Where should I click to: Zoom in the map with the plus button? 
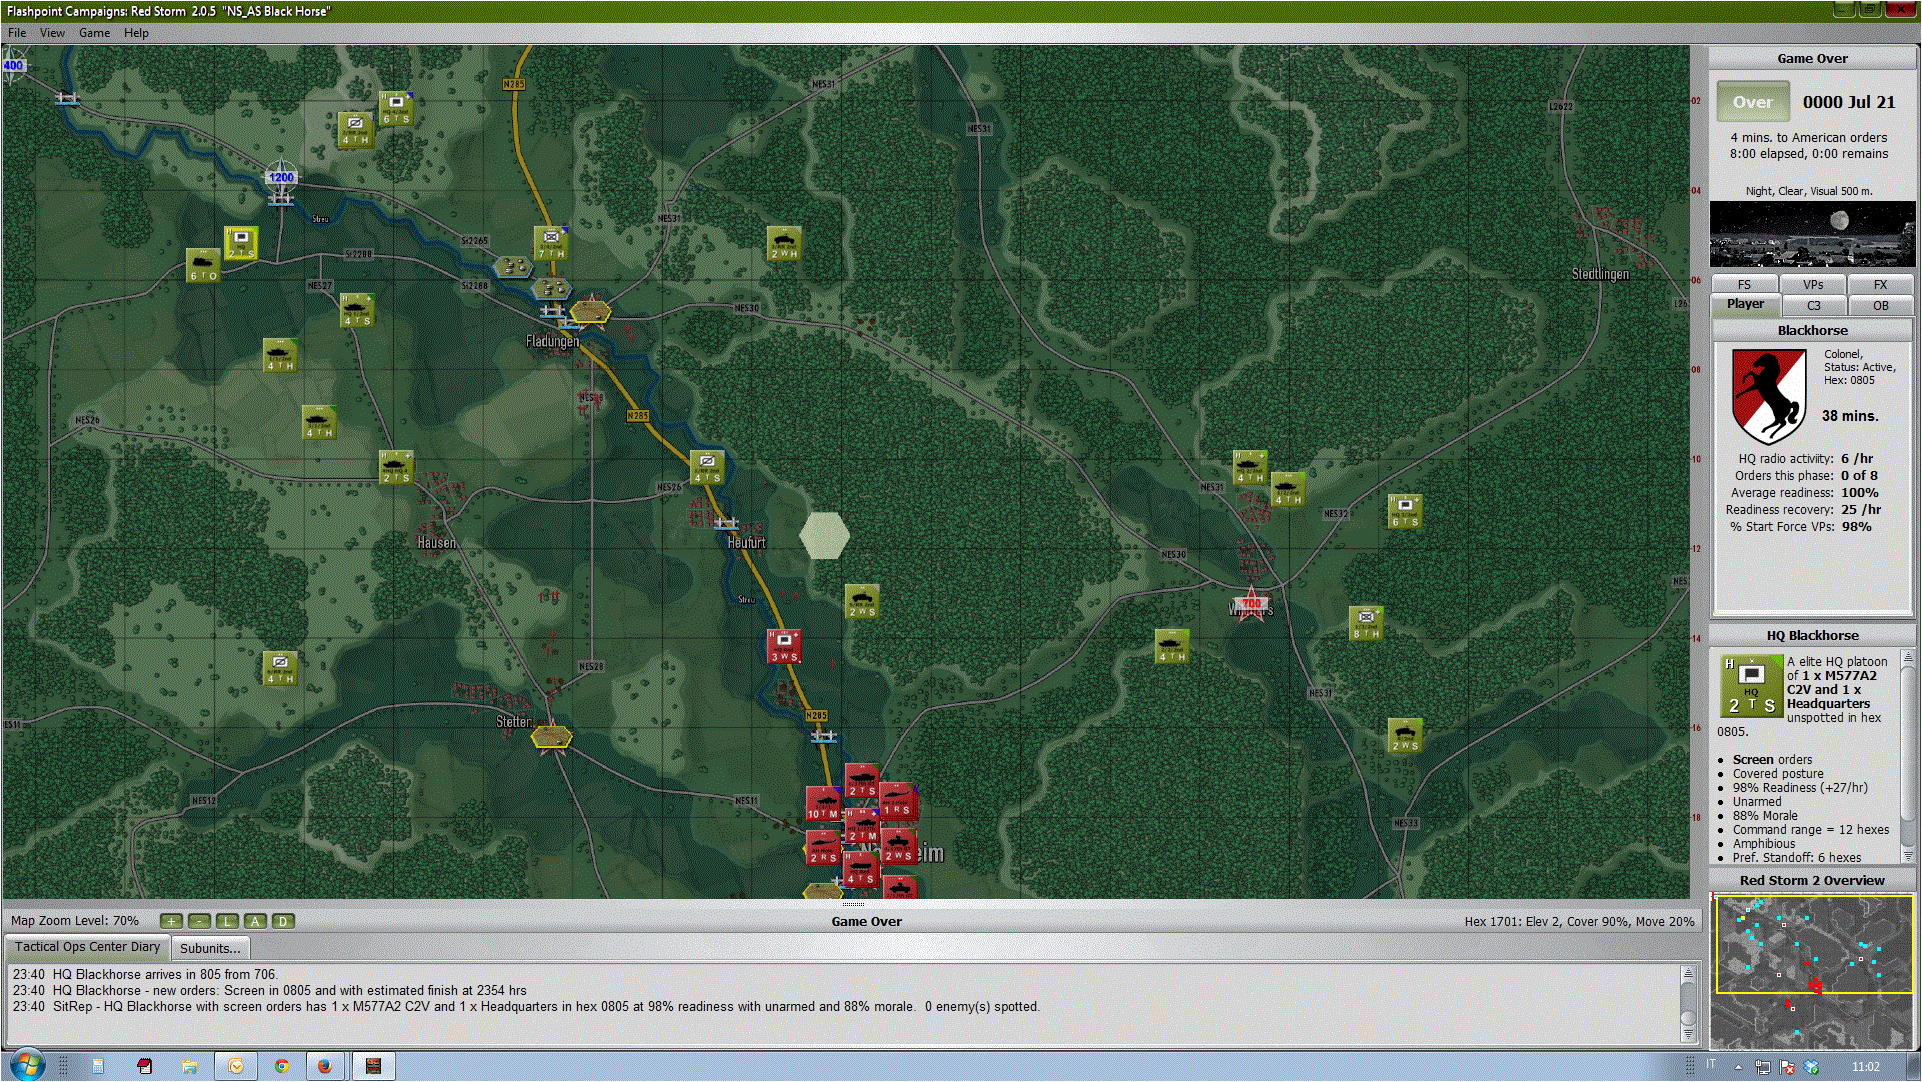click(x=171, y=921)
